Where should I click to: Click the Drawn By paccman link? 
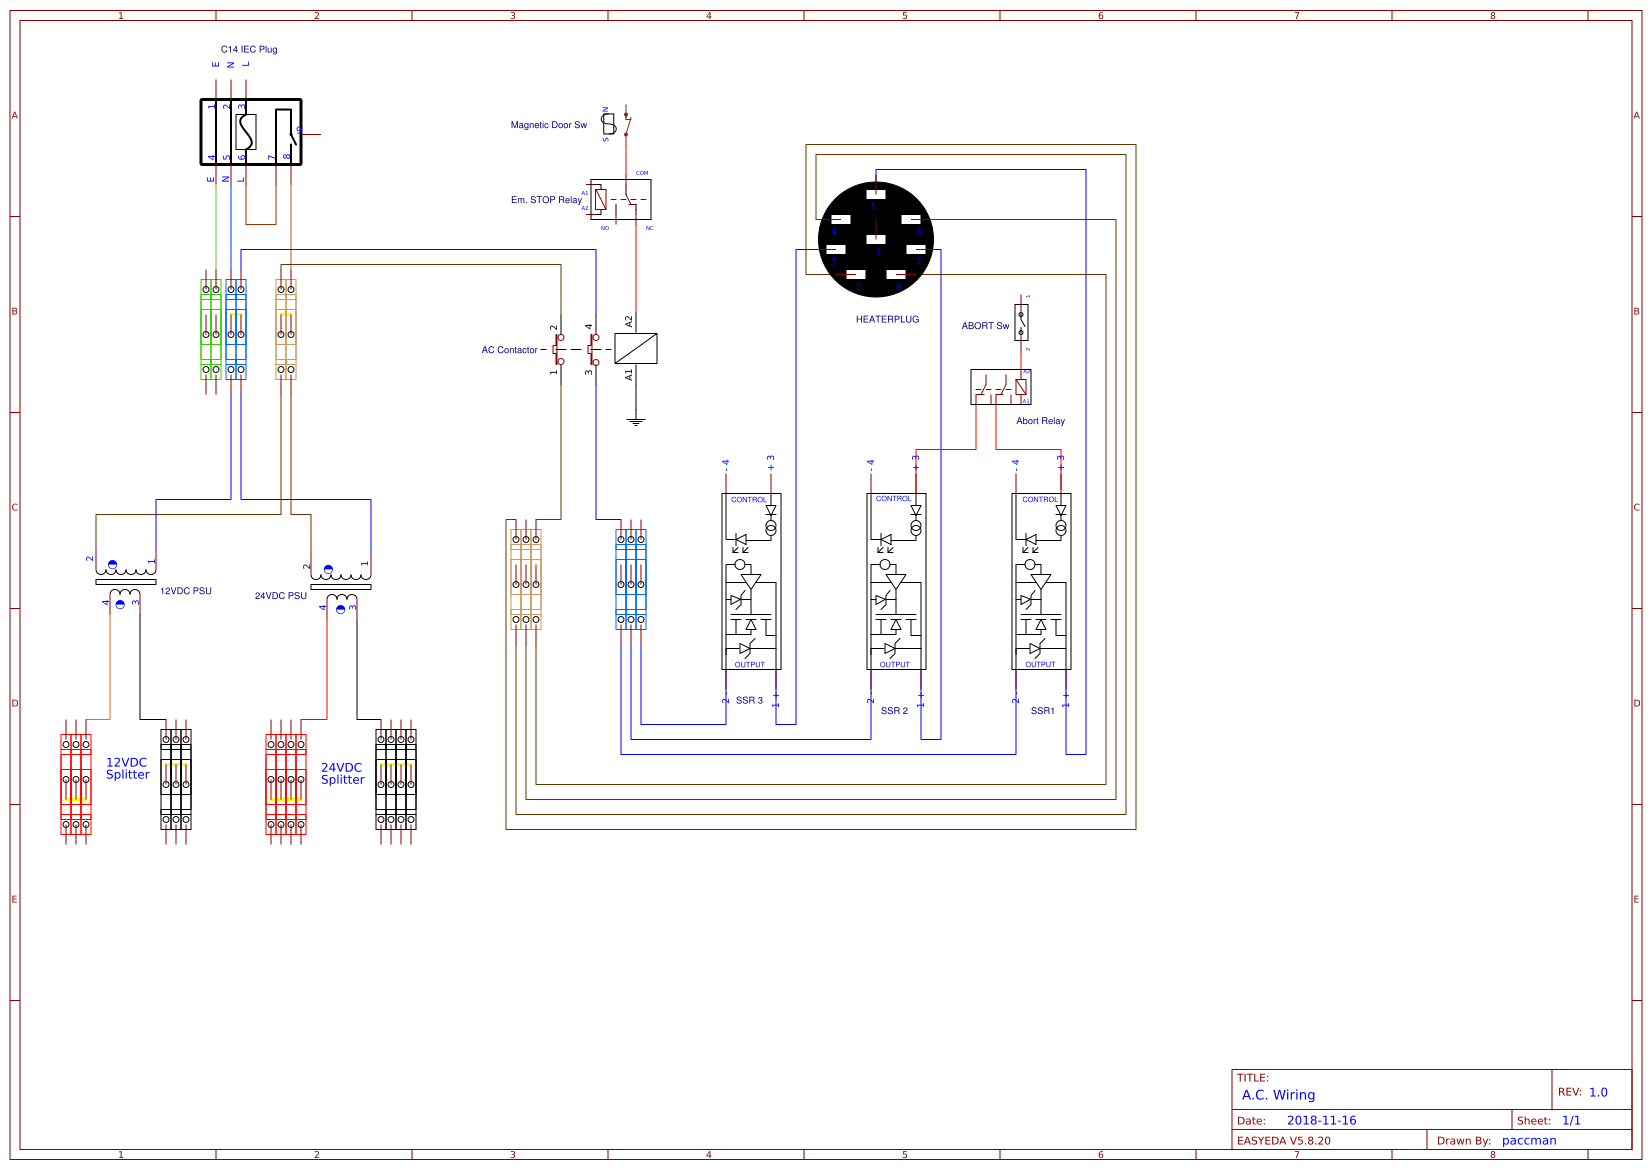point(1527,1140)
